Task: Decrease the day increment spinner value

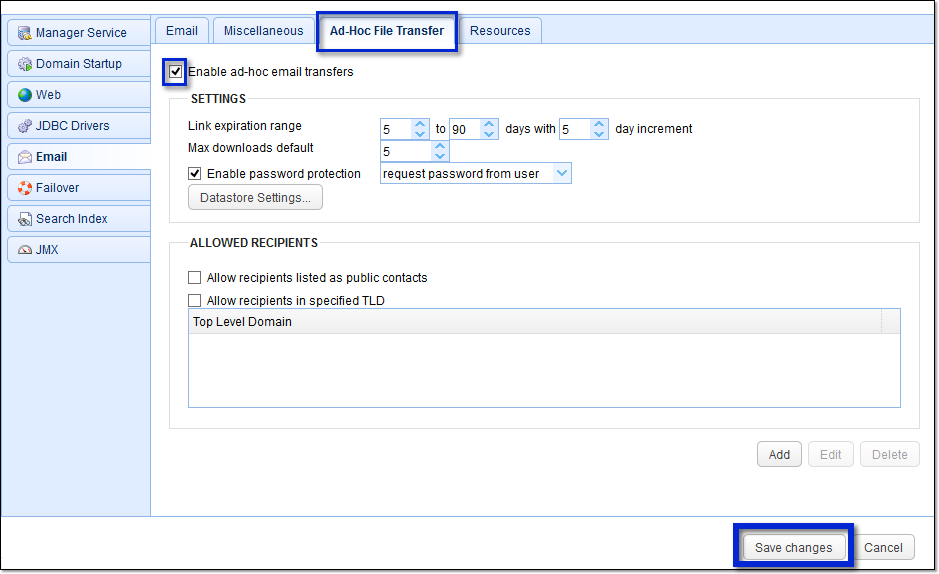Action: click(x=599, y=134)
